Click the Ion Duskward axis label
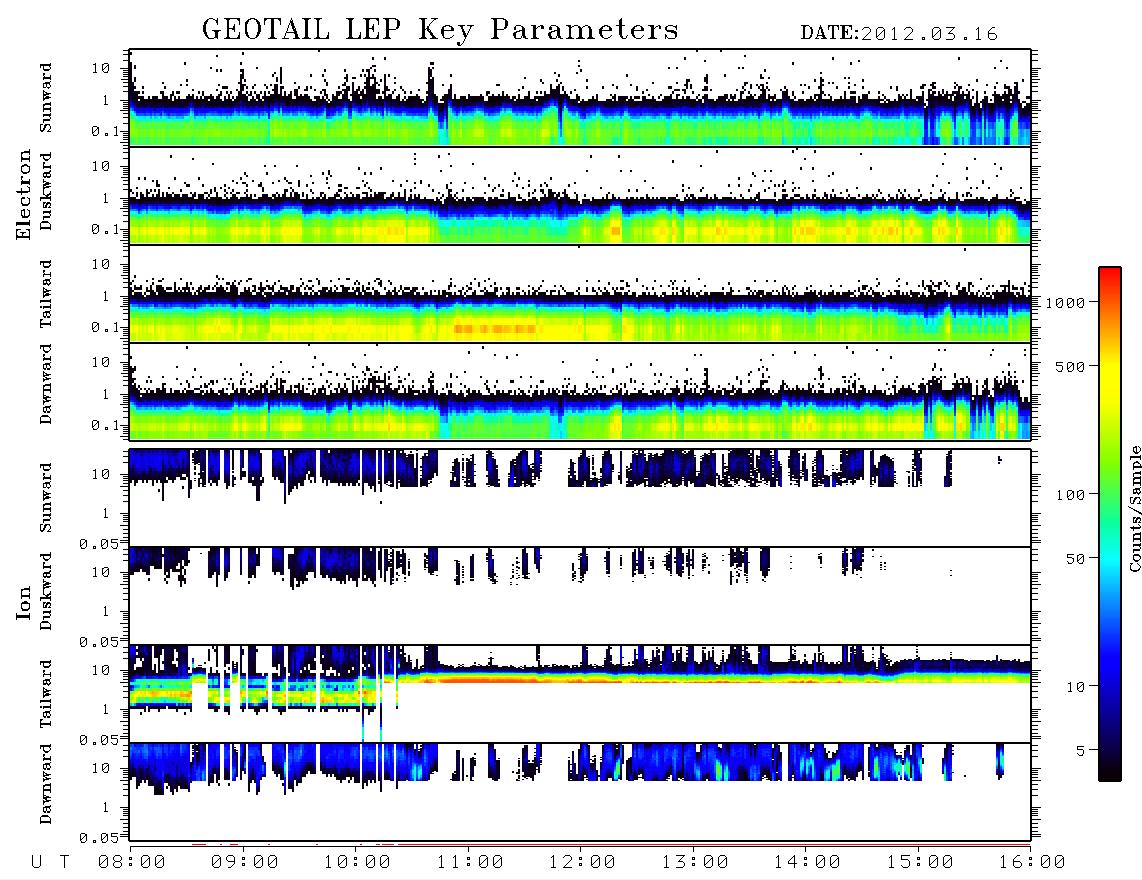This screenshot has width=1142, height=880. [x=46, y=591]
